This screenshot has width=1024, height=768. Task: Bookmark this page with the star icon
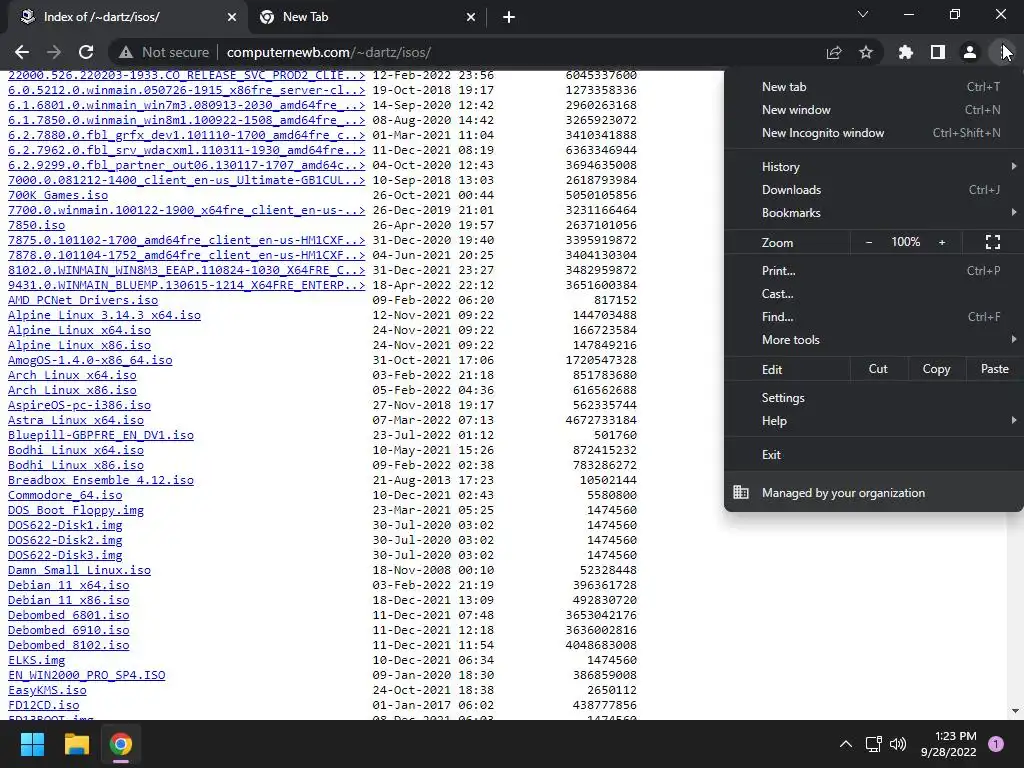[866, 52]
